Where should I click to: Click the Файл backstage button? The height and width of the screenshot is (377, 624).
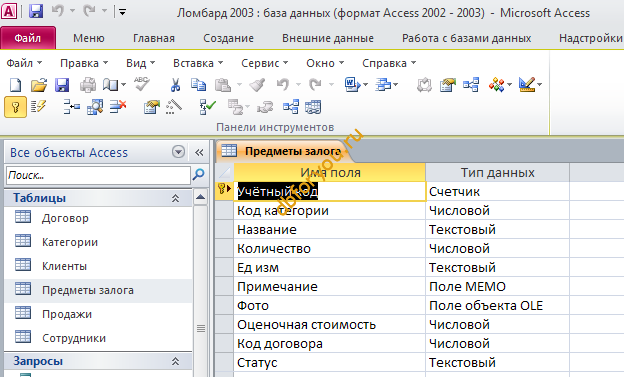(x=28, y=38)
